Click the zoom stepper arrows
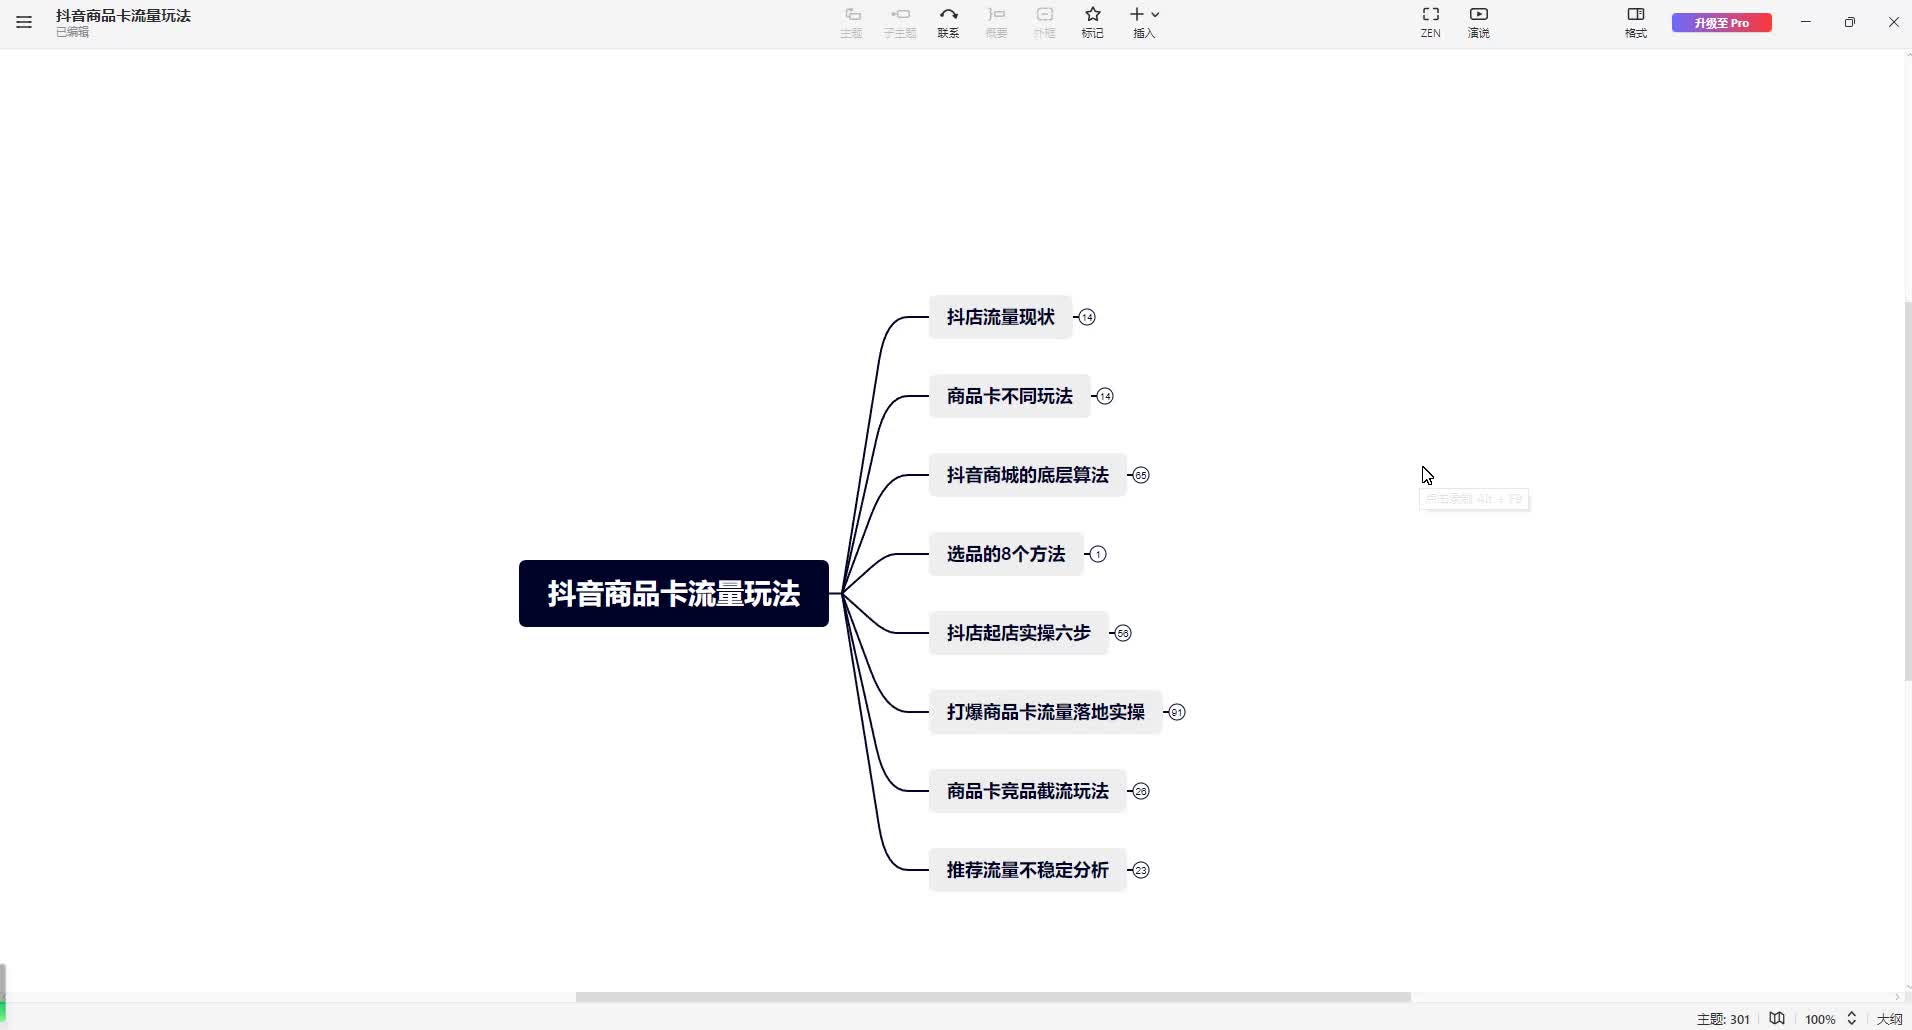 1852,1019
